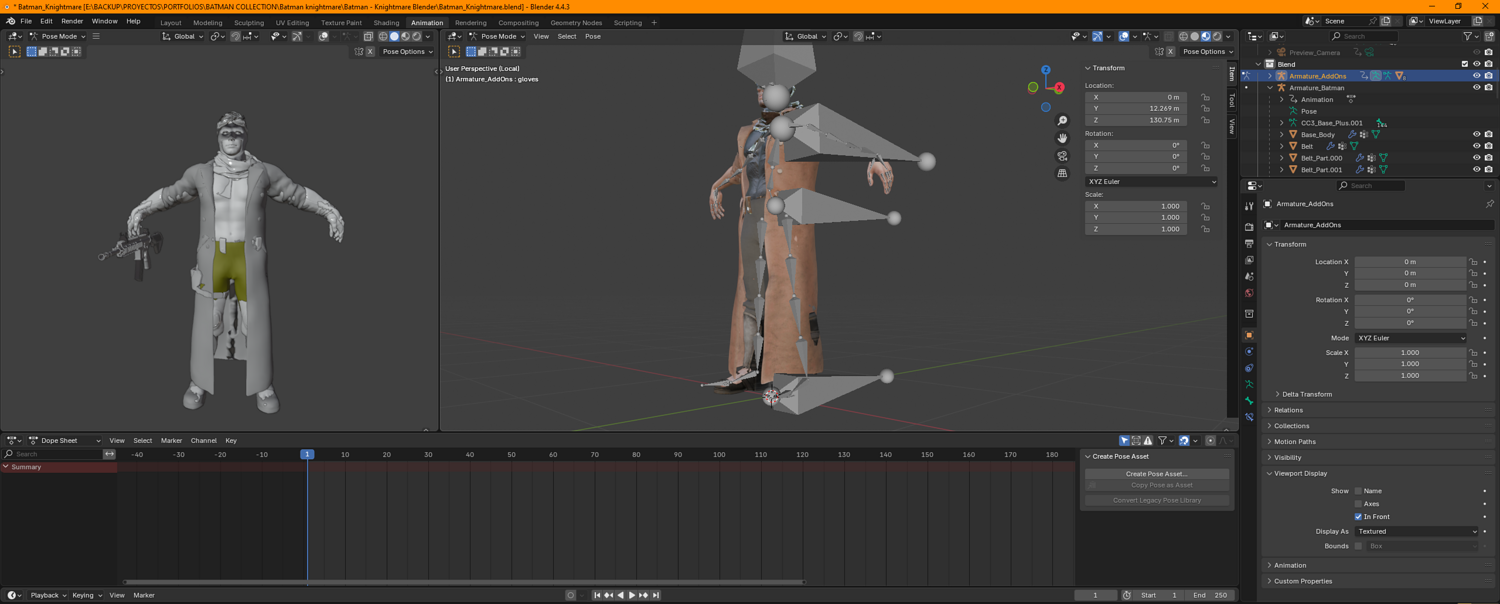Hide Base_Body with its eye icon
This screenshot has width=1500, height=604.
point(1476,134)
